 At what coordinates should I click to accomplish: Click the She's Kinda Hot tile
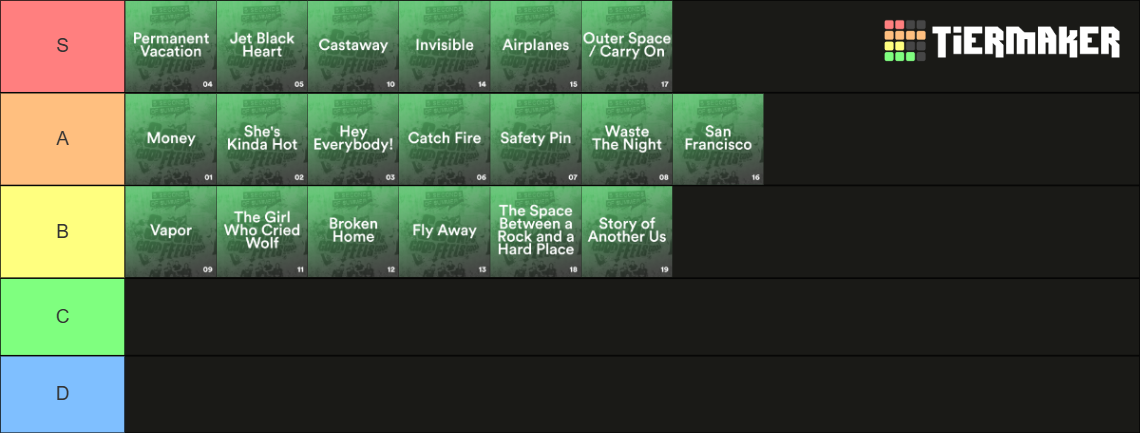point(262,139)
